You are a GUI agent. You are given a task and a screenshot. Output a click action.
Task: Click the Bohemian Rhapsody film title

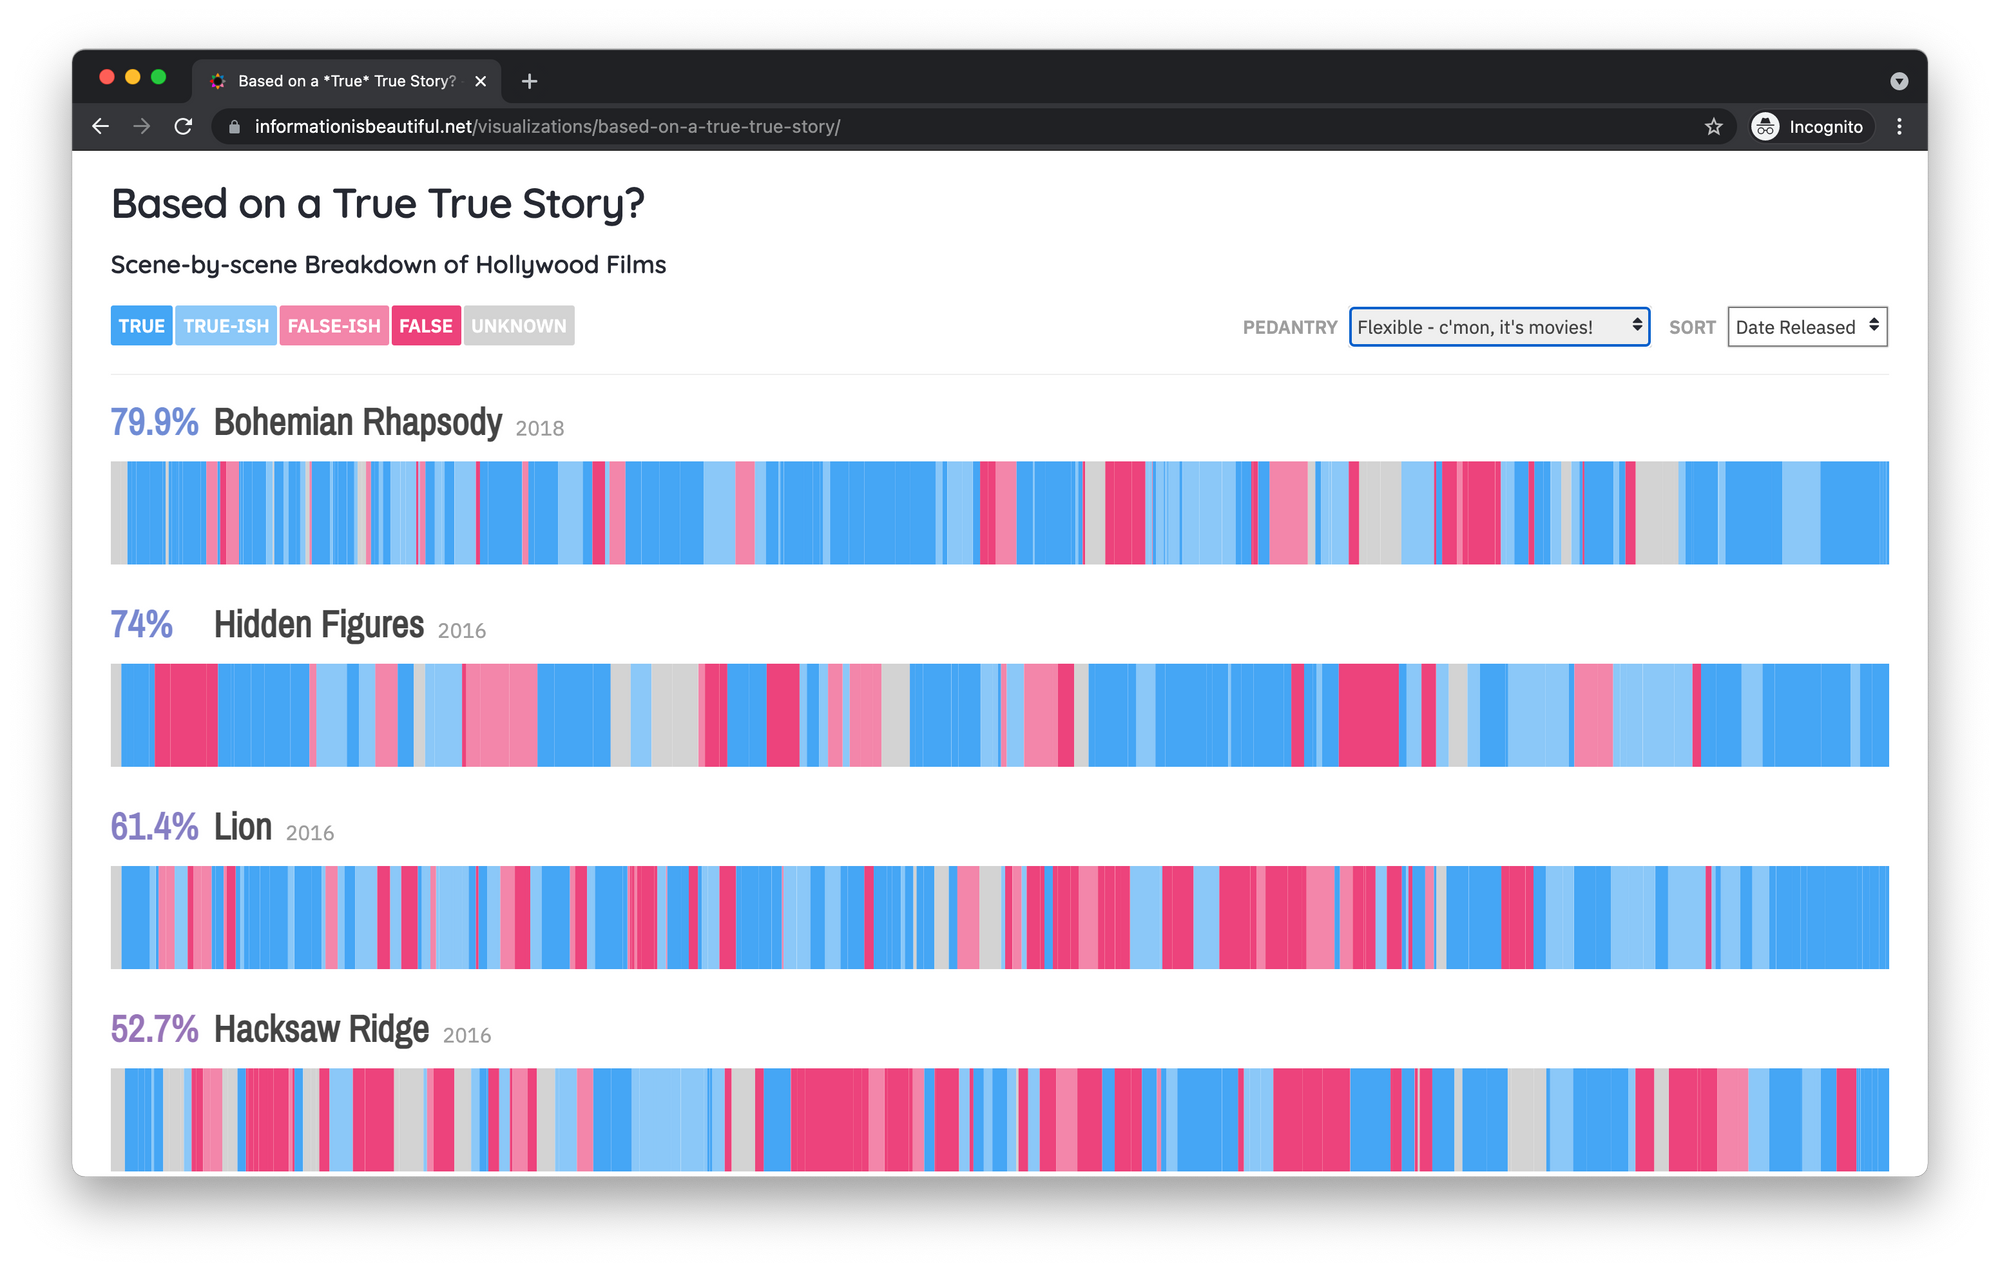point(358,422)
